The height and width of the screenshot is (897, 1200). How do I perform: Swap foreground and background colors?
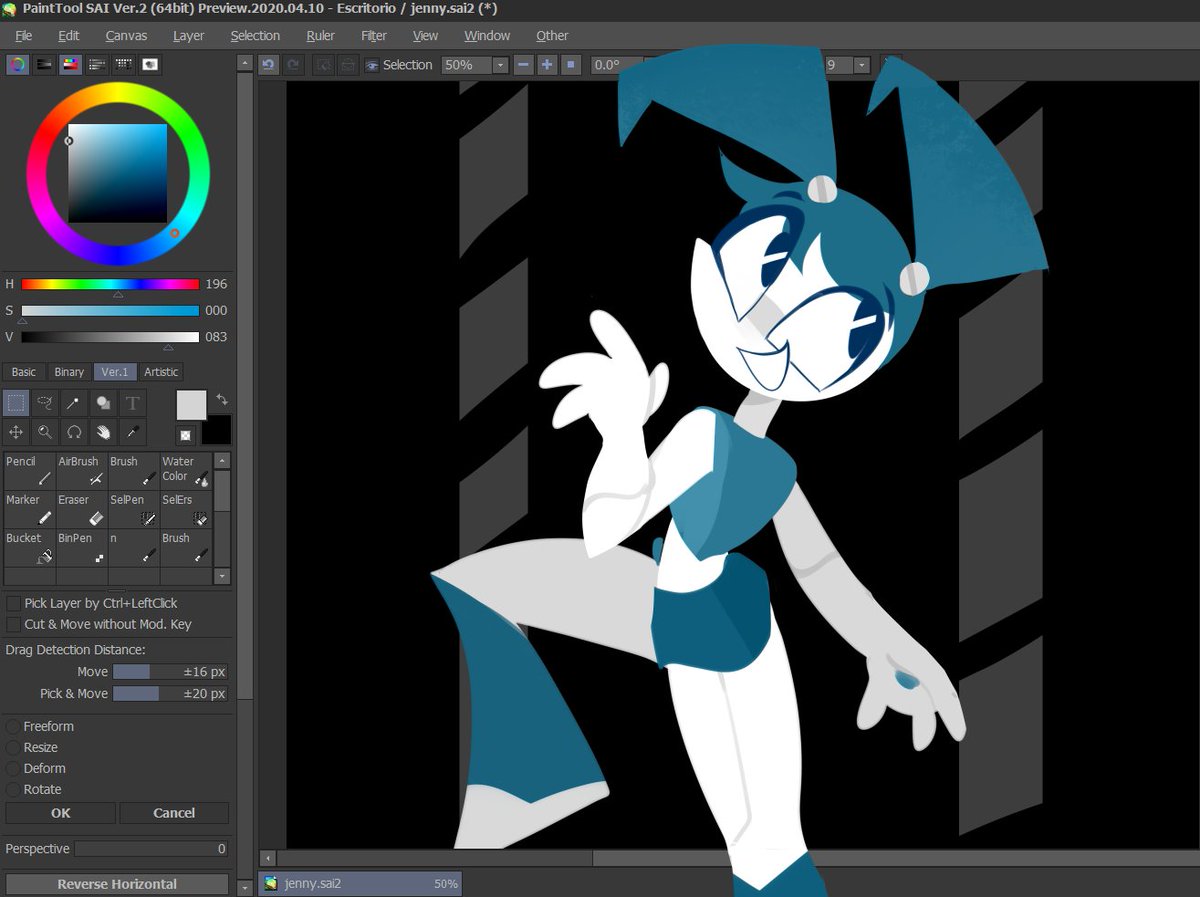(x=222, y=398)
